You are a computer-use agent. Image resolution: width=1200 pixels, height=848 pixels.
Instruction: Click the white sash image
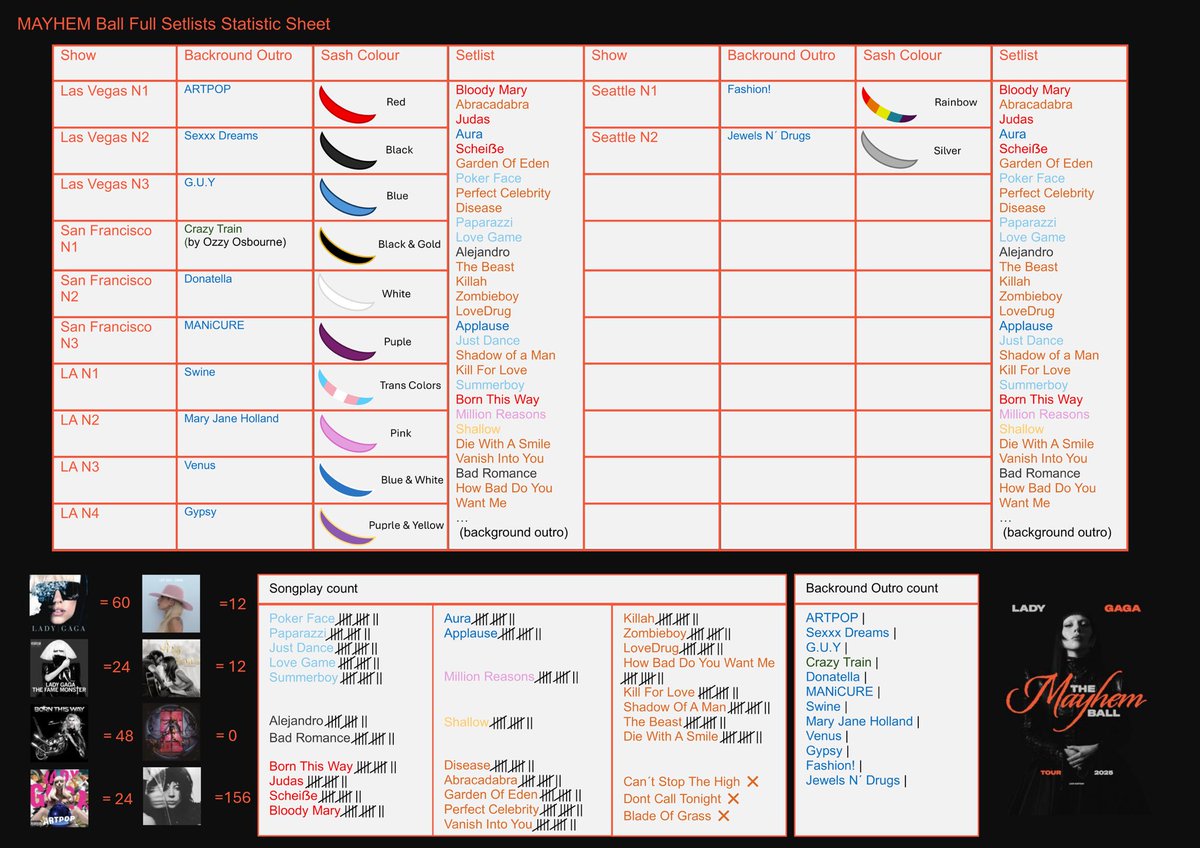click(347, 293)
